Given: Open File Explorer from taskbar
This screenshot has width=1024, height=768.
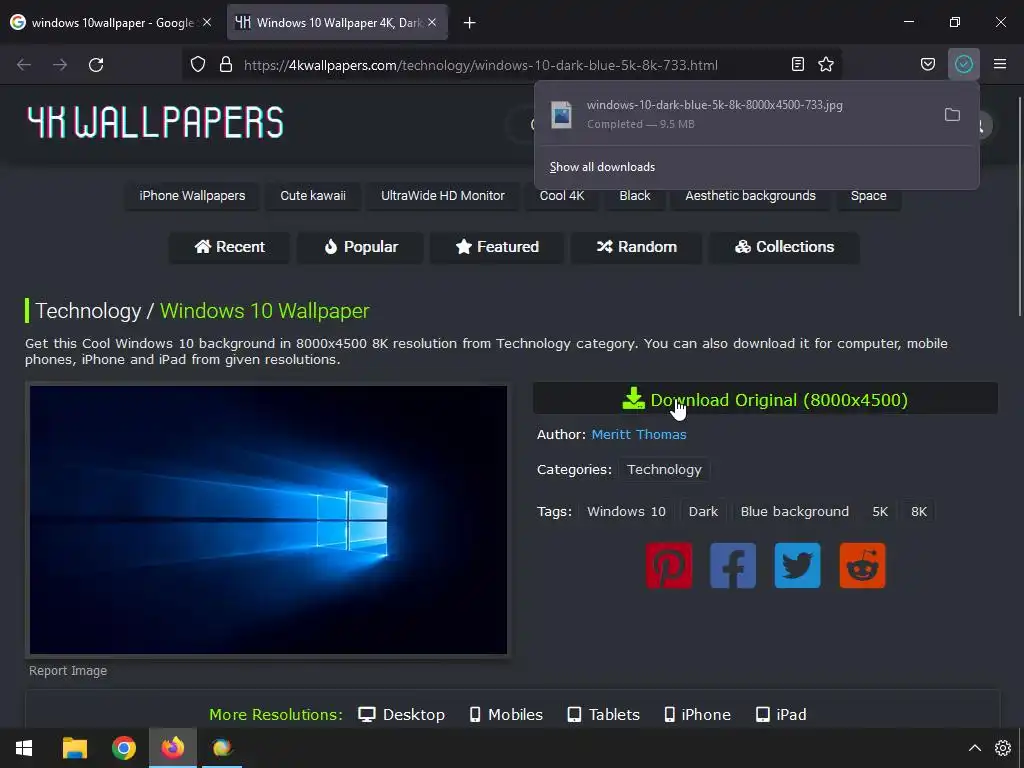Looking at the screenshot, I should [74, 748].
